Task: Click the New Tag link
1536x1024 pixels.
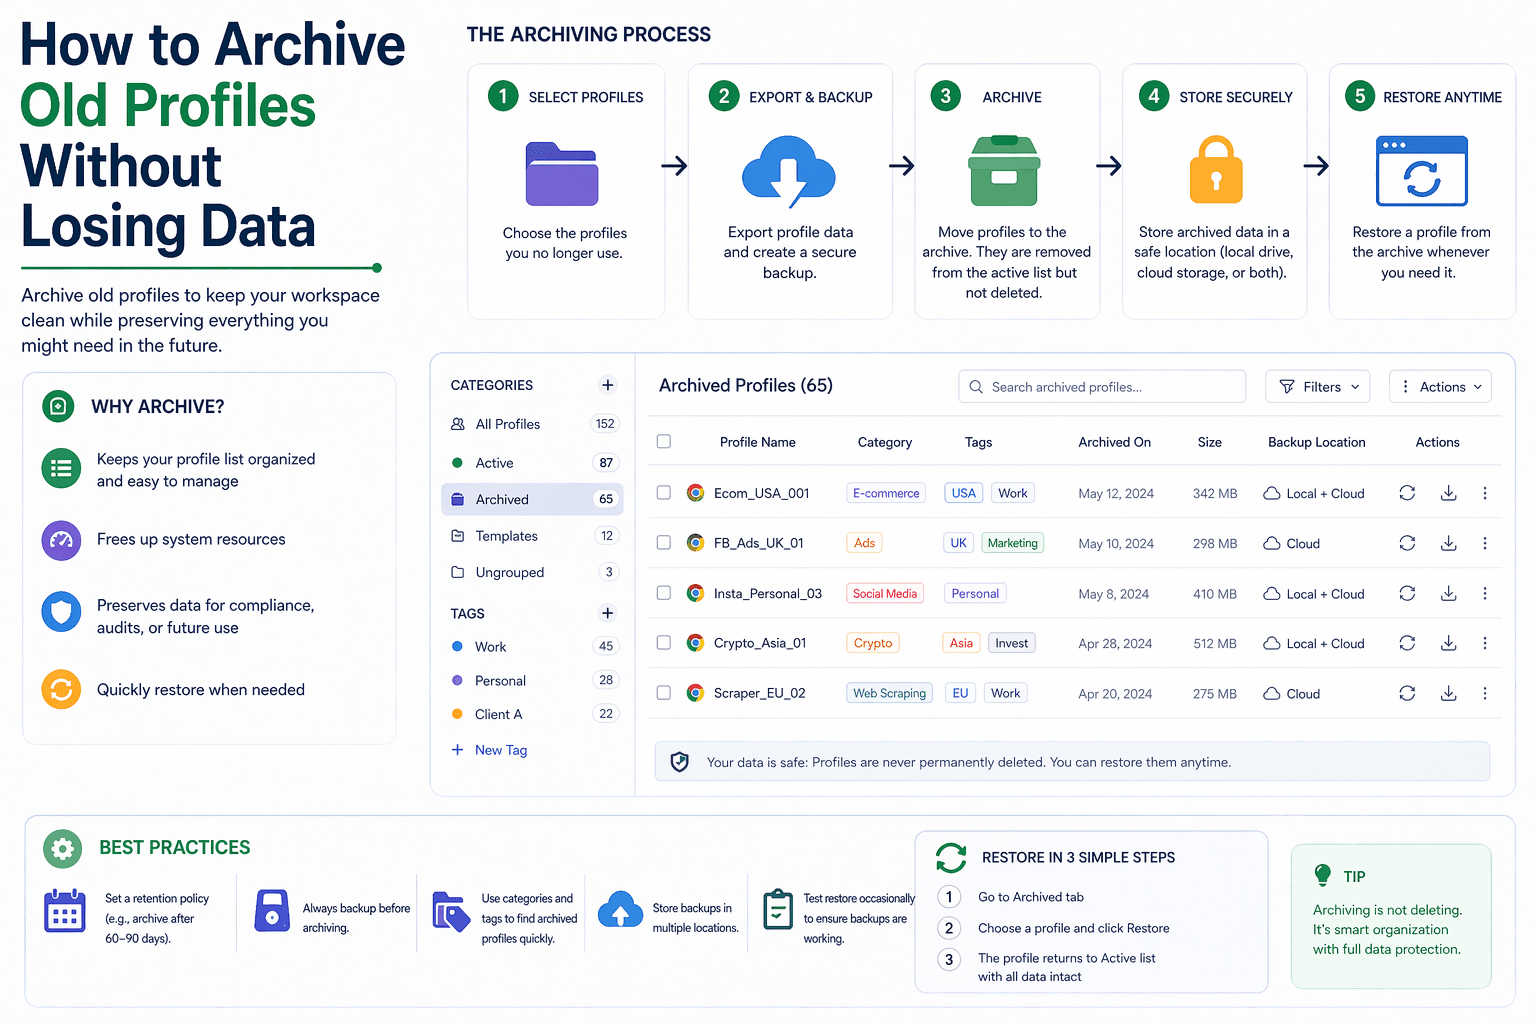Action: pyautogui.click(x=489, y=750)
